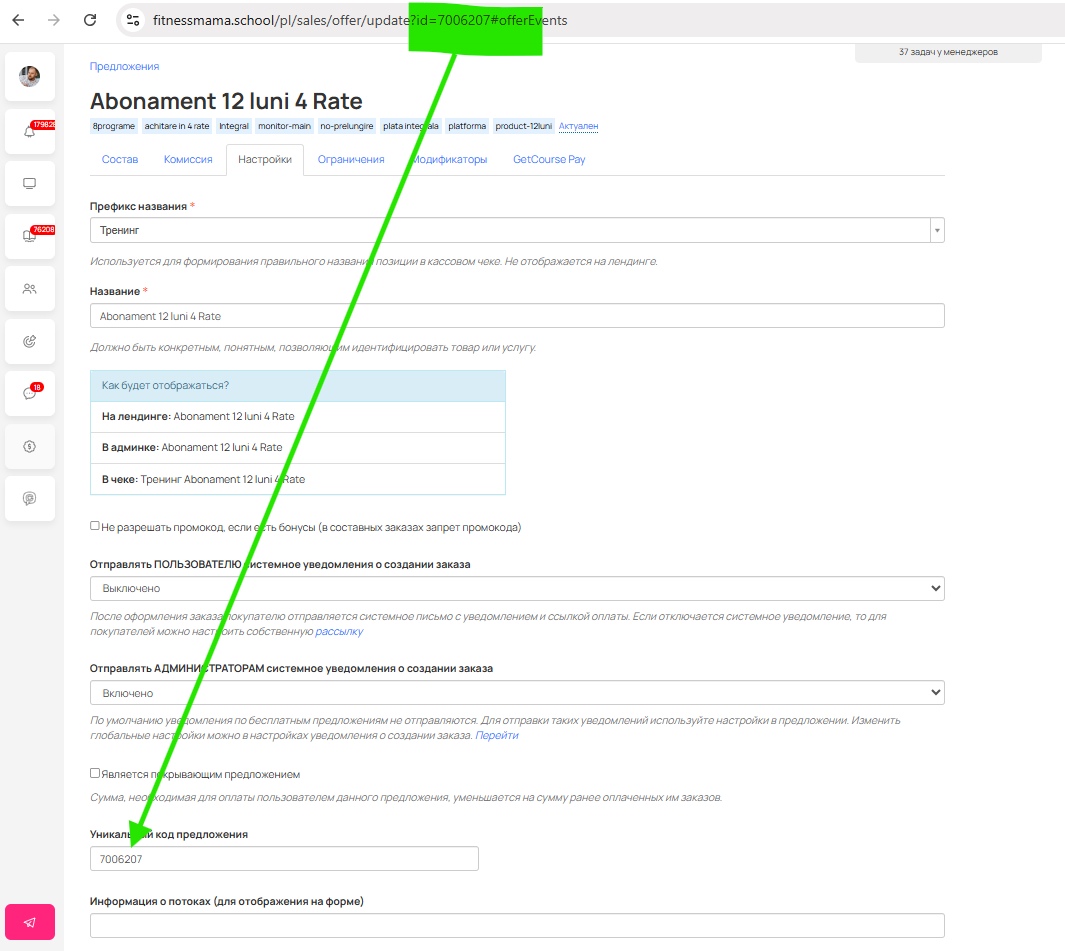Follow the рассылку link
The image size is (1065, 951).
[339, 632]
